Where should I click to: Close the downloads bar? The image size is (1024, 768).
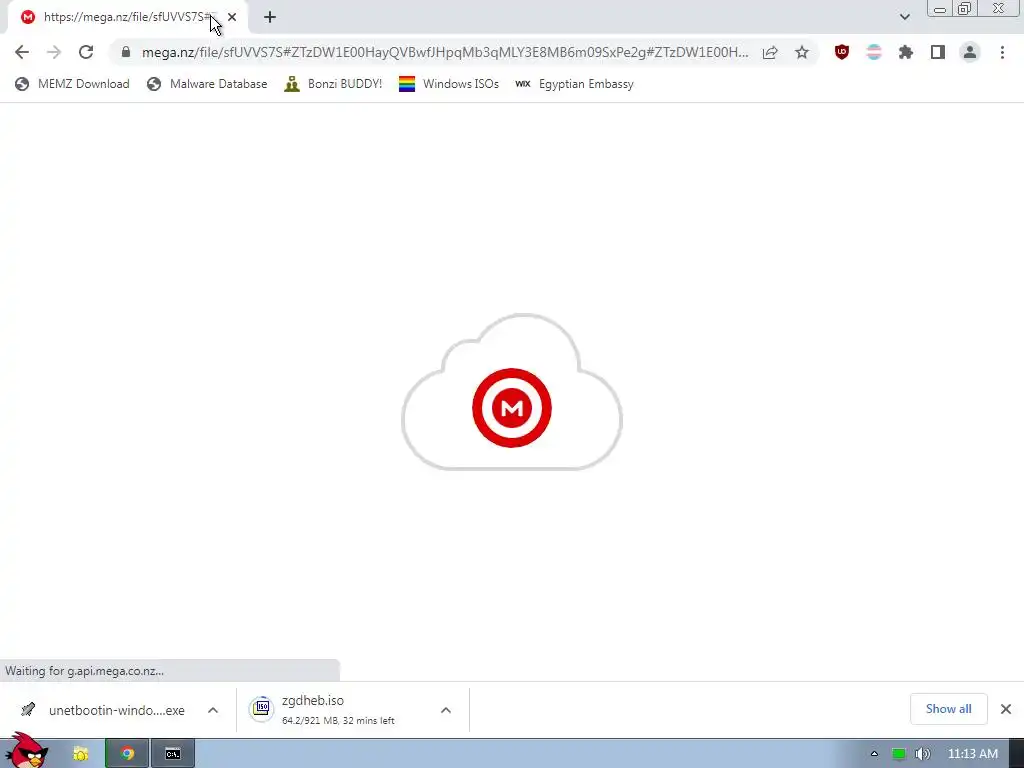click(1006, 709)
